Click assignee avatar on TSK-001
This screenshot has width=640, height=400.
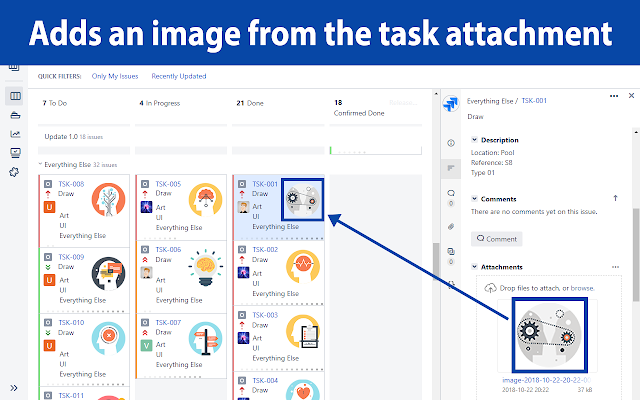[243, 207]
